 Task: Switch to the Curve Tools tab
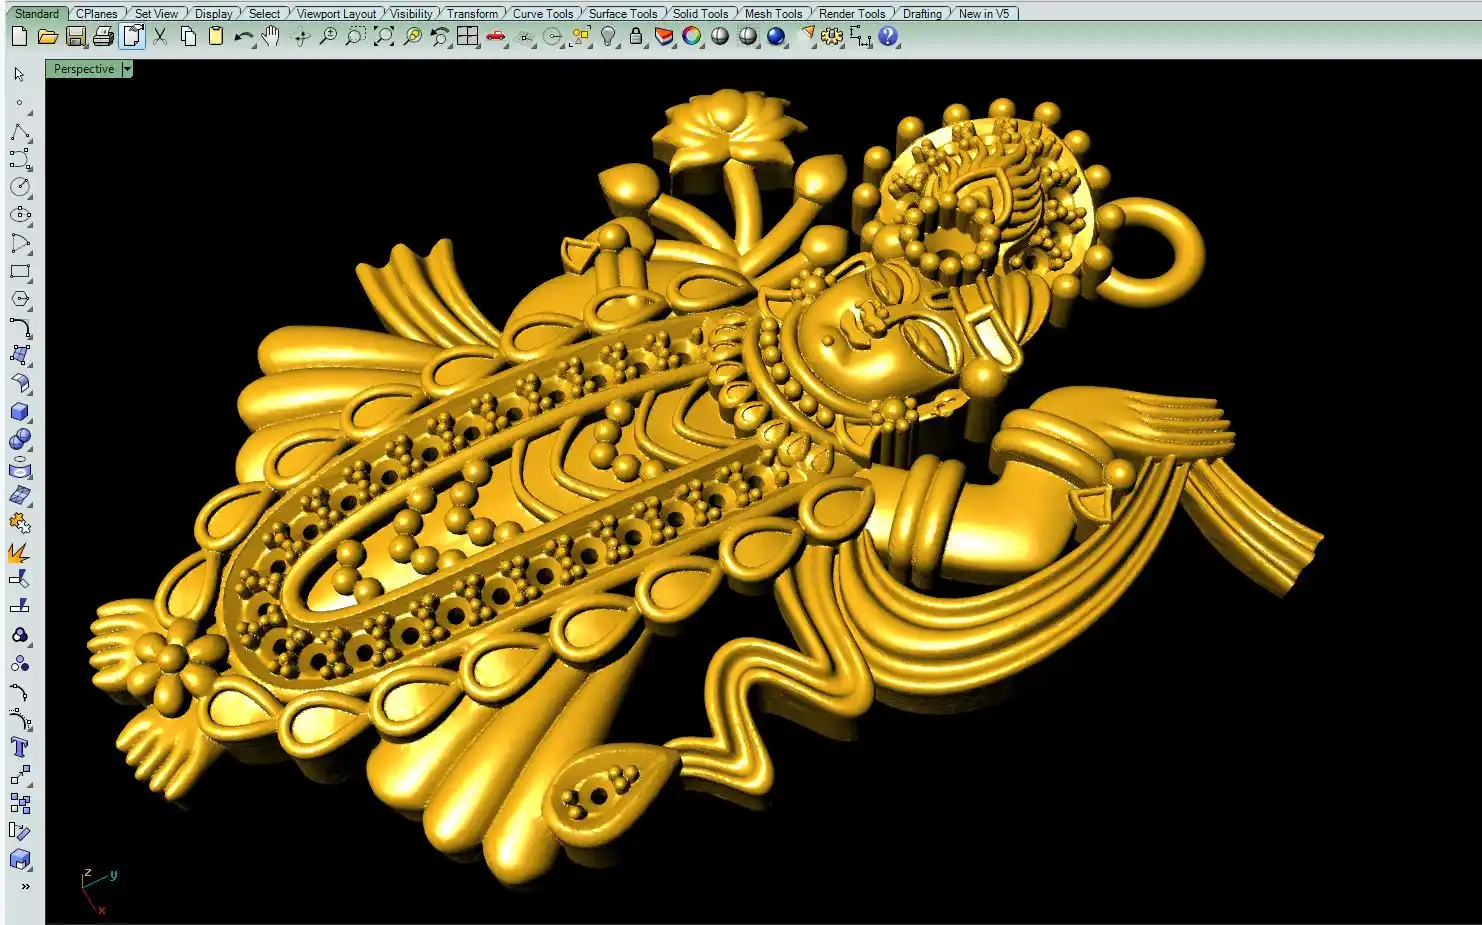point(542,14)
